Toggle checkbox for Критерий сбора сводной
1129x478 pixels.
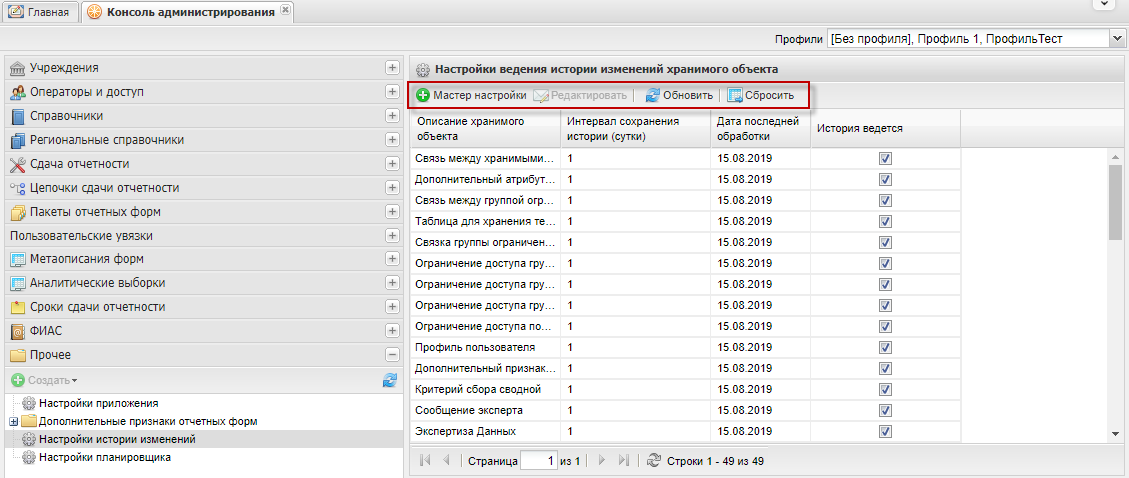[886, 389]
